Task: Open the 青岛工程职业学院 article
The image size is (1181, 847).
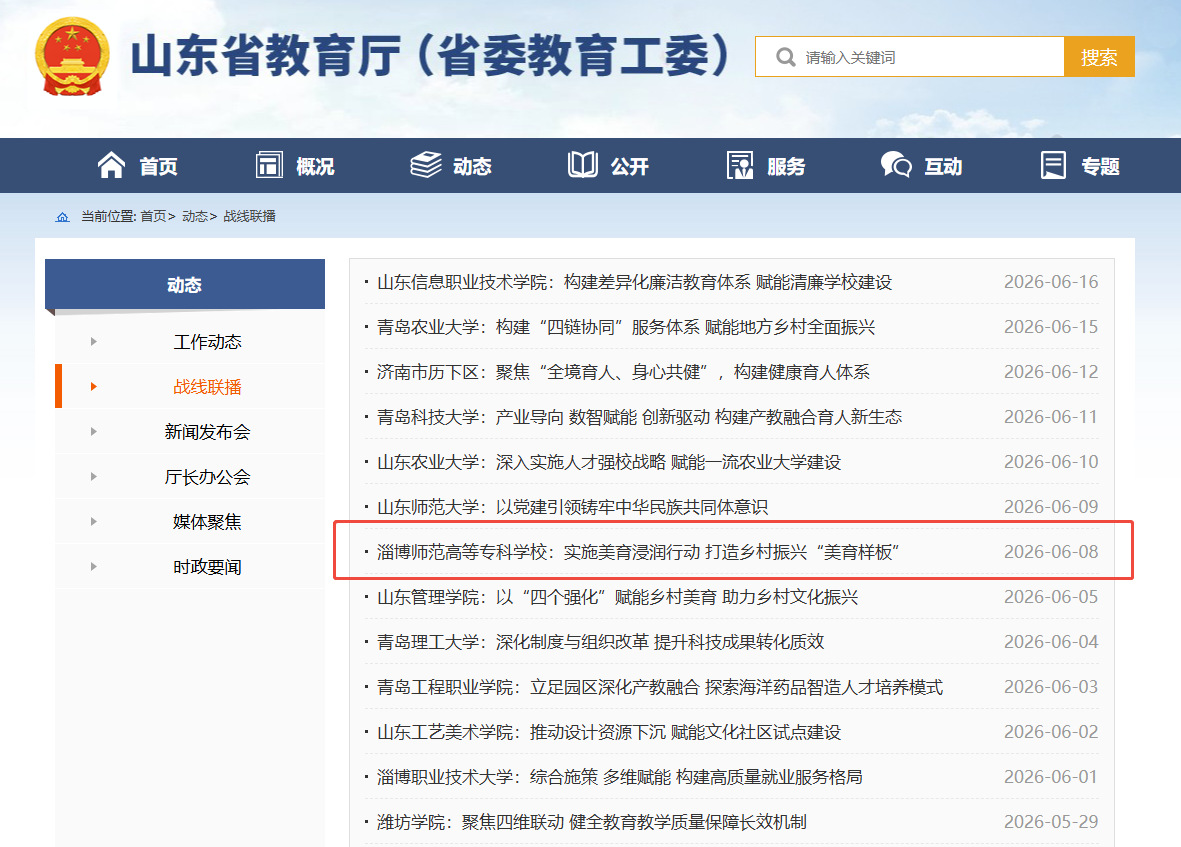Action: click(x=660, y=687)
